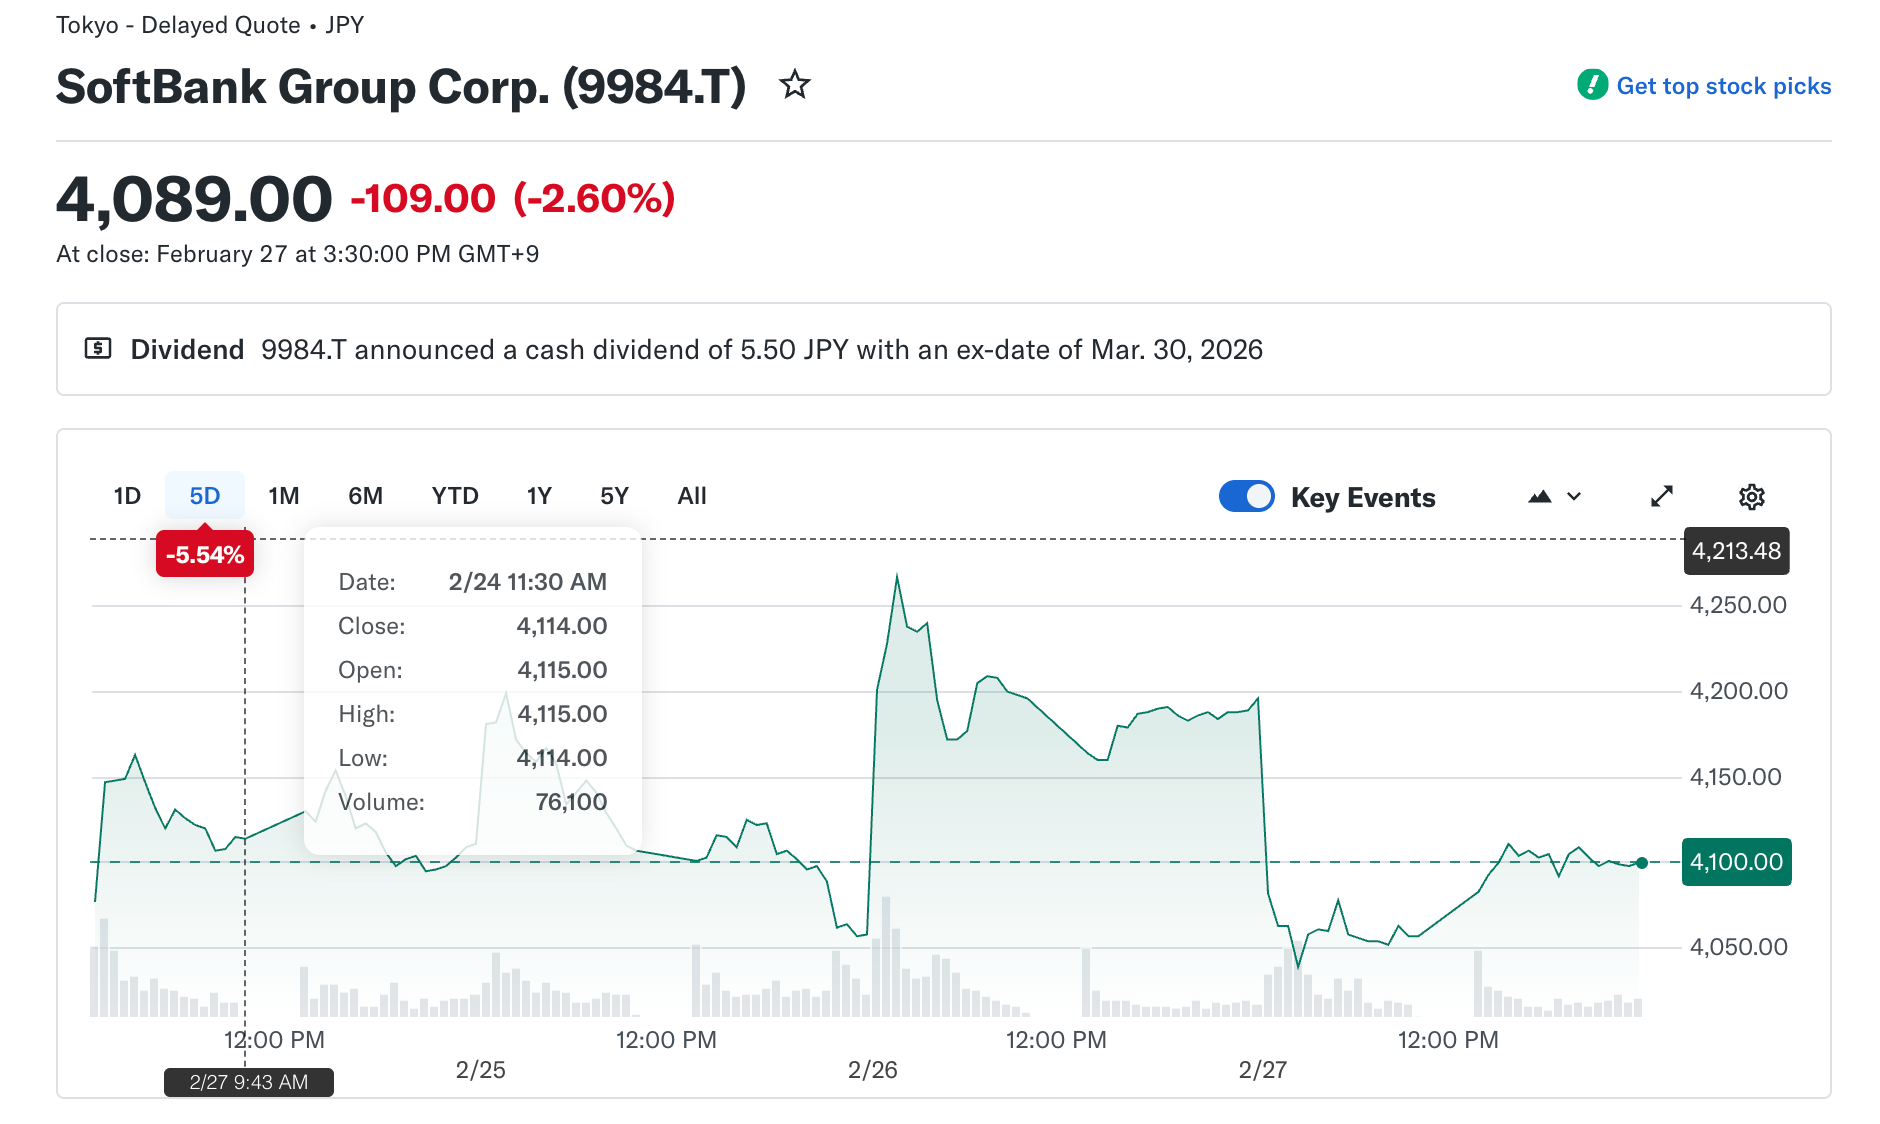Viewport: 1880px width, 1124px height.
Task: Switch chart to 1M range
Action: pos(284,496)
